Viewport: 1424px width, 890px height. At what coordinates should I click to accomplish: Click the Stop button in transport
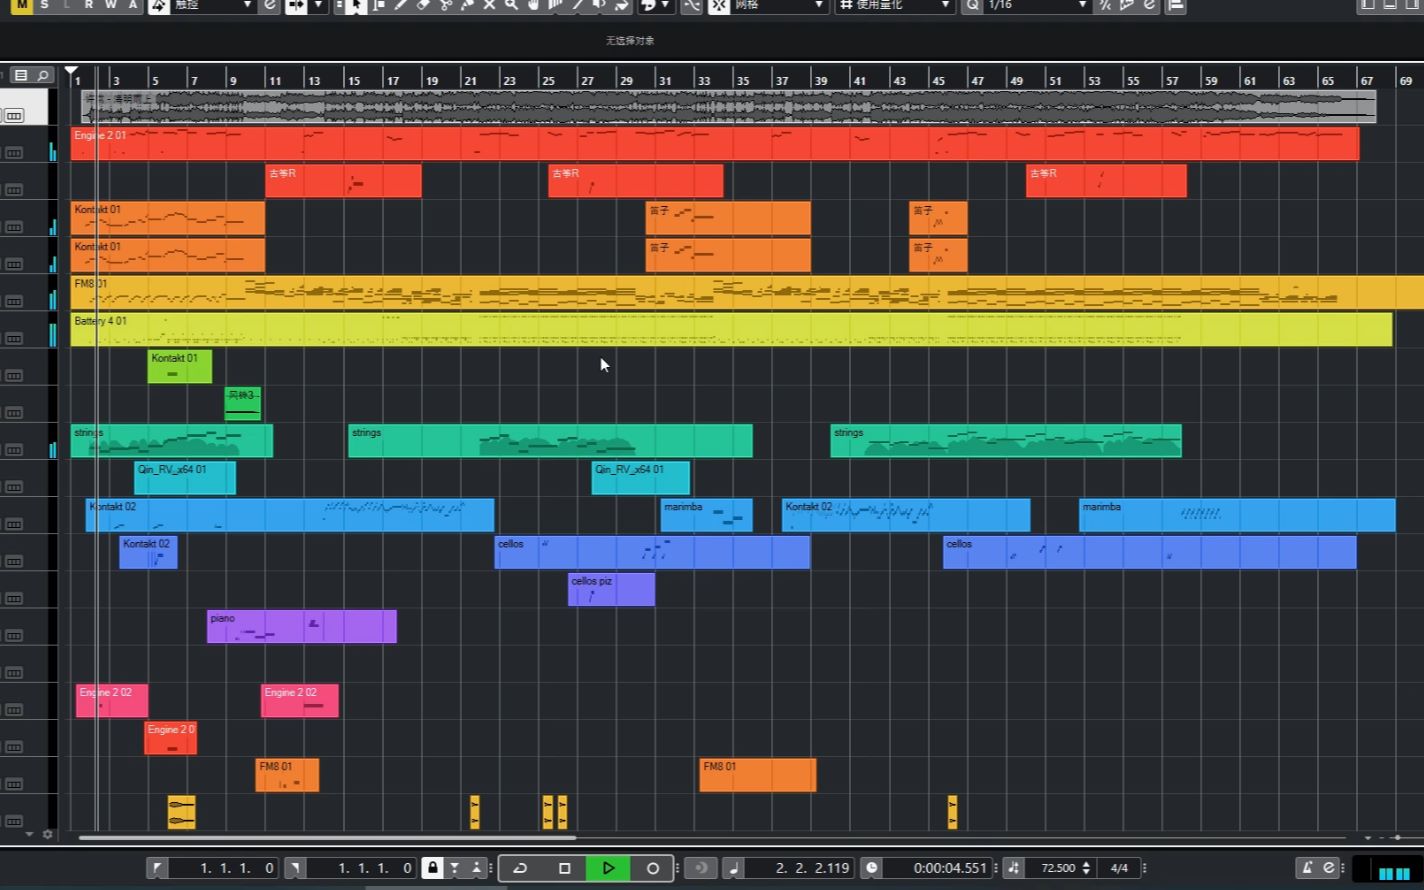tap(564, 868)
